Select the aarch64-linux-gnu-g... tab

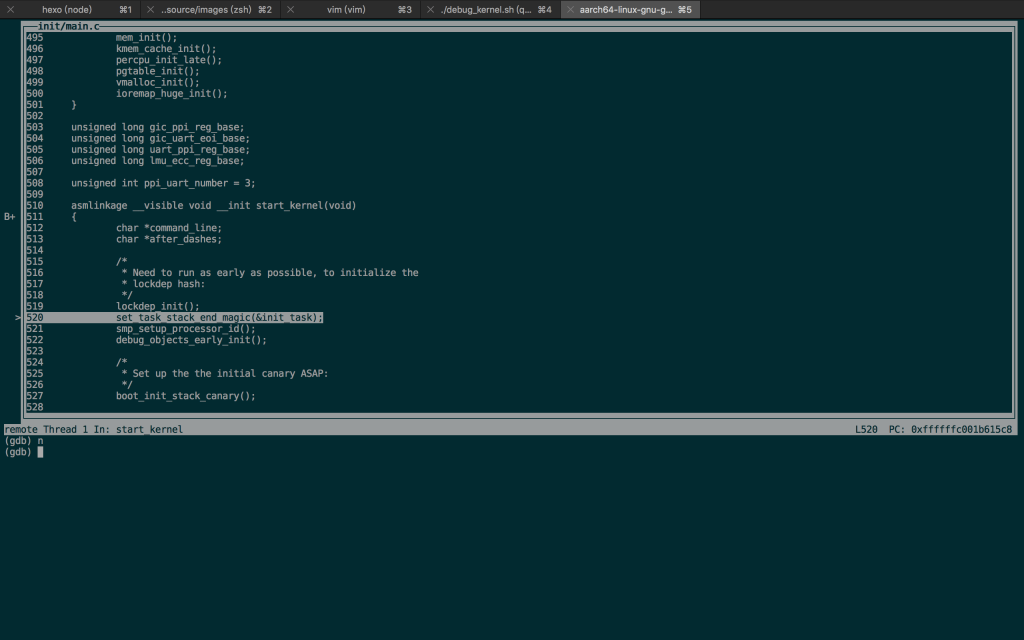coord(630,10)
